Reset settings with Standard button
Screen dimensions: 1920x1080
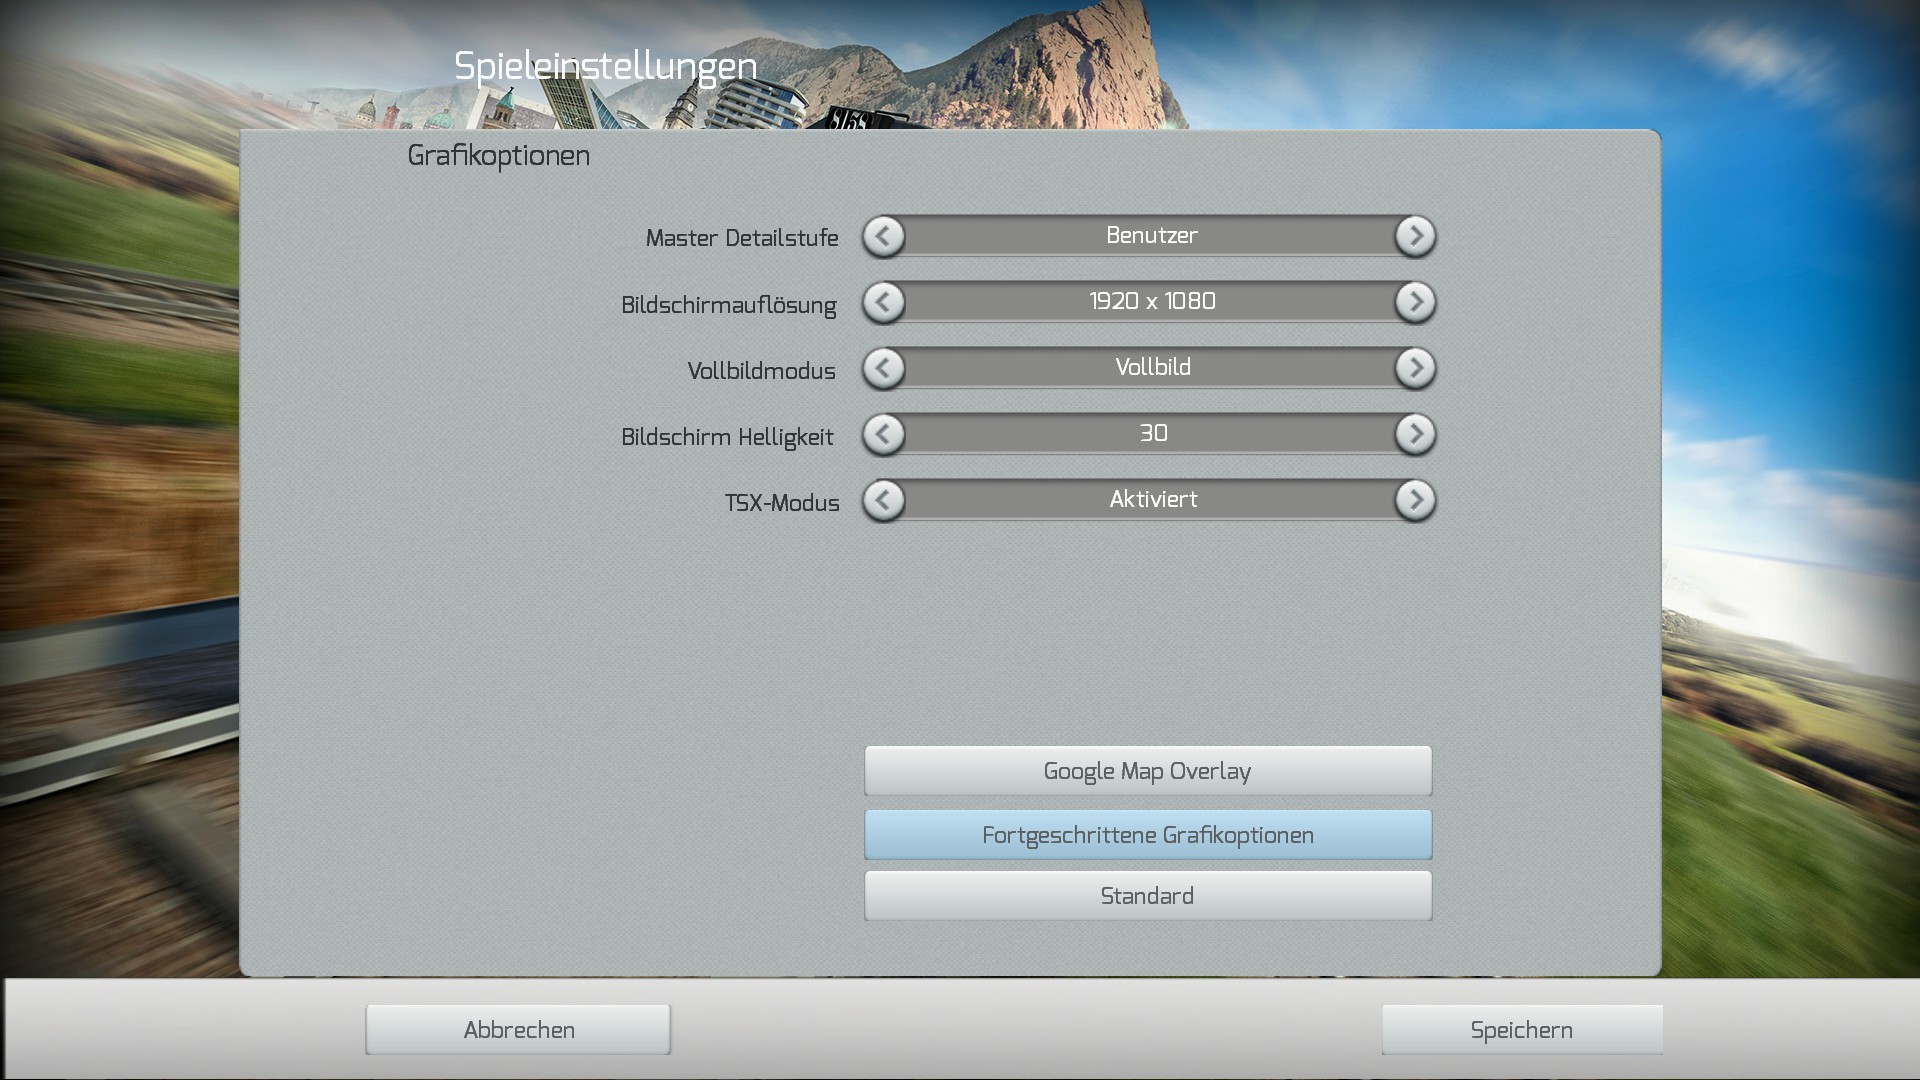point(1147,896)
